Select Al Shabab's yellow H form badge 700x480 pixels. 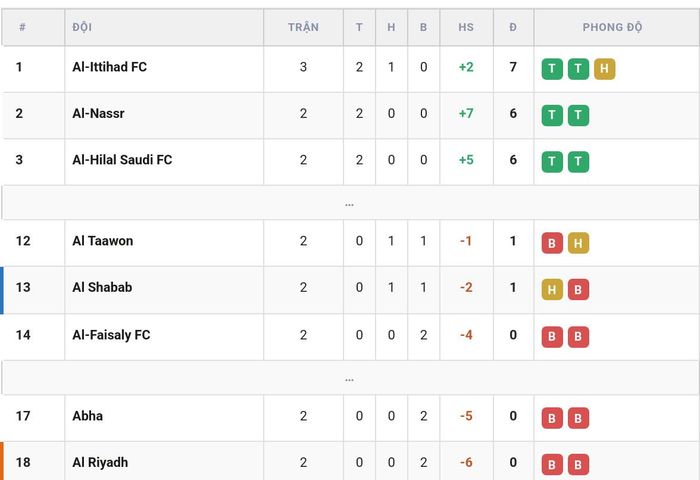tap(552, 289)
